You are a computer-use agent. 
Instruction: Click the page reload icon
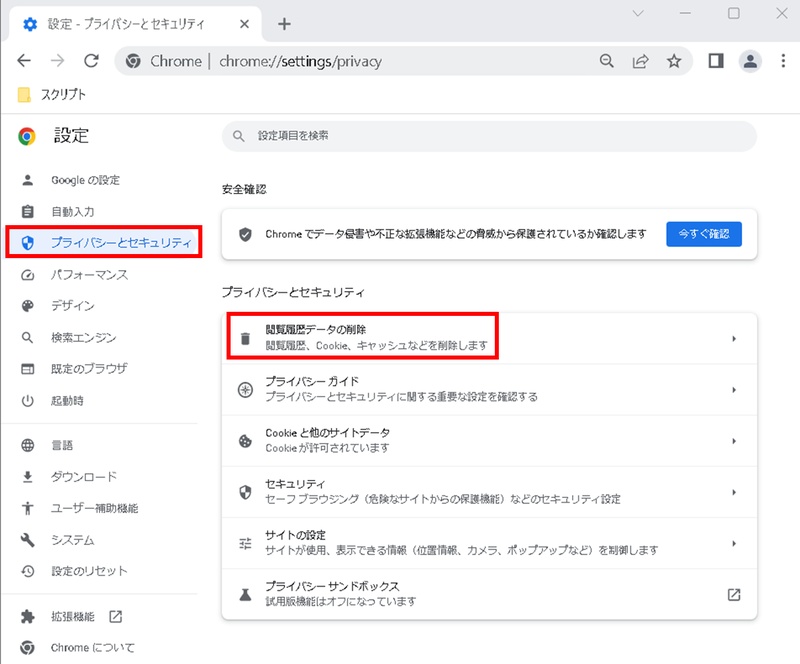point(92,61)
